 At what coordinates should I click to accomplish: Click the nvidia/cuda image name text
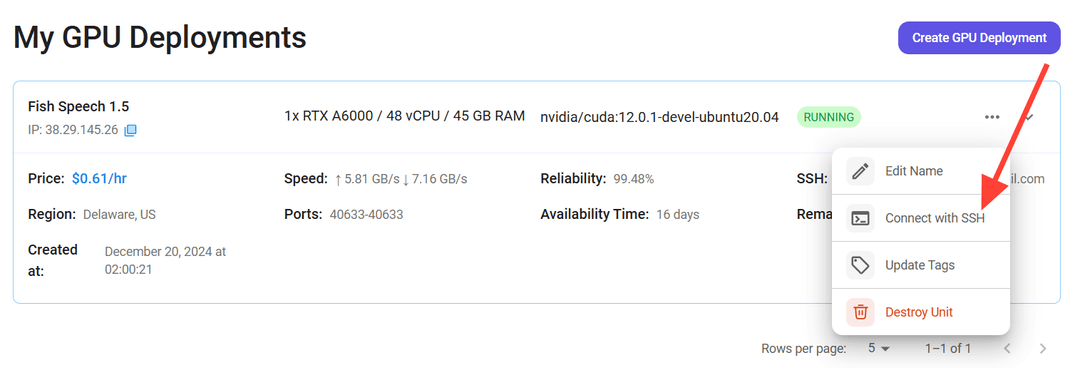[x=660, y=117]
